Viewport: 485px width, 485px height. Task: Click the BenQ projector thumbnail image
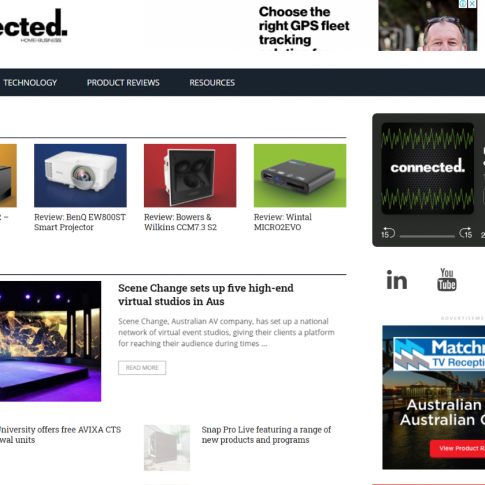(80, 176)
